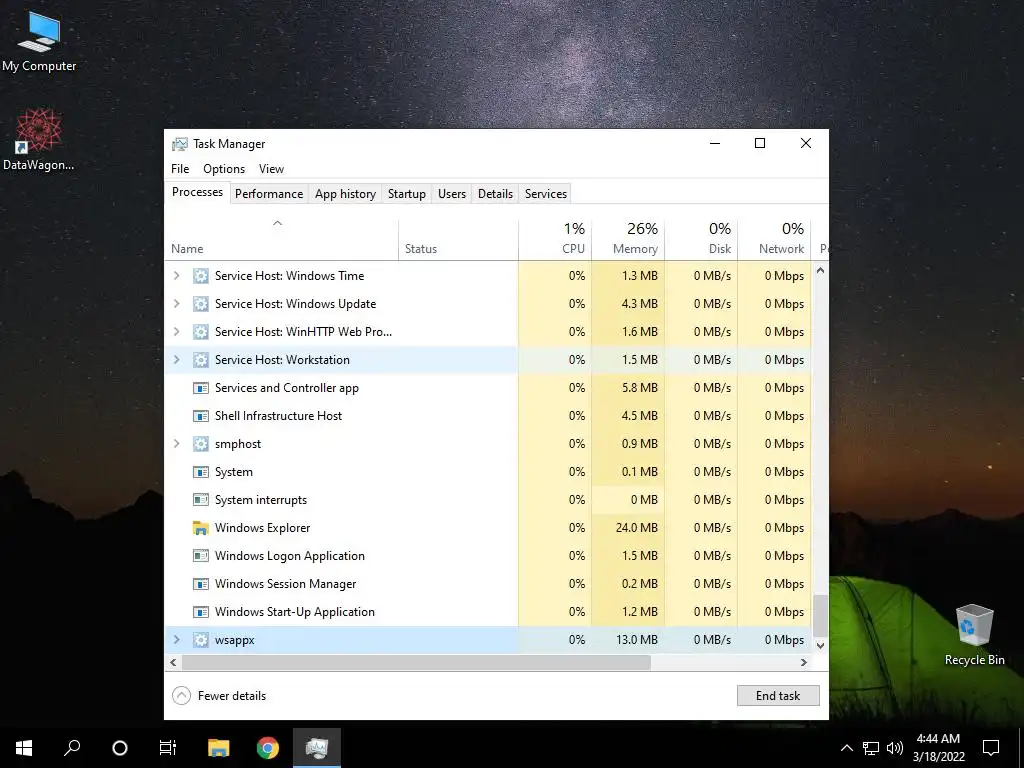Show hidden system tray icons

tap(846, 748)
